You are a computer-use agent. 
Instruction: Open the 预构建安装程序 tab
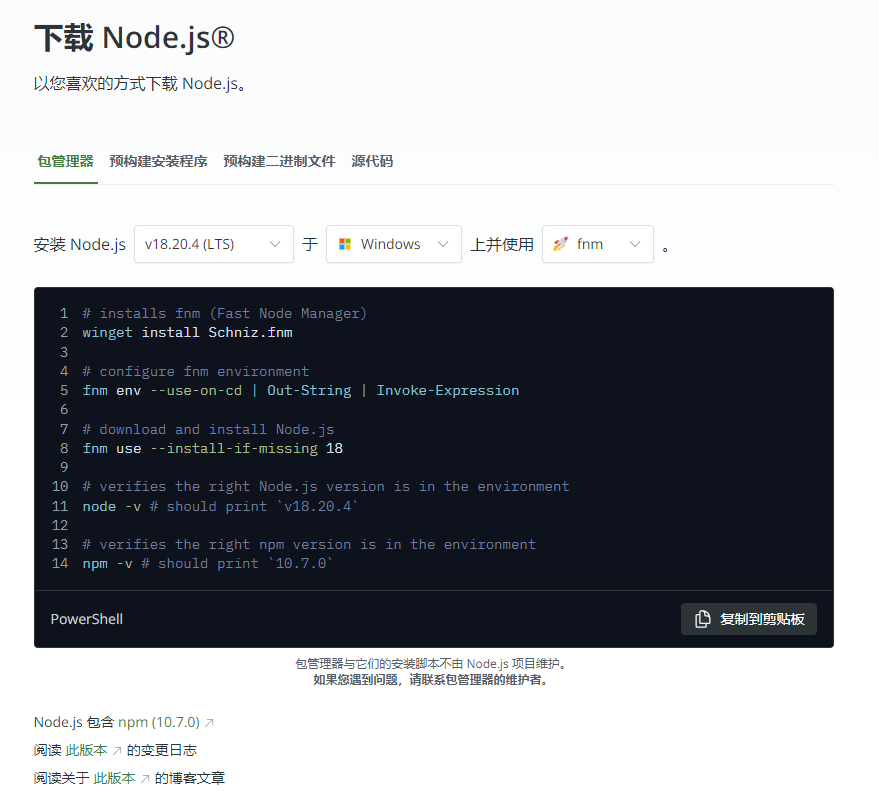(x=158, y=161)
